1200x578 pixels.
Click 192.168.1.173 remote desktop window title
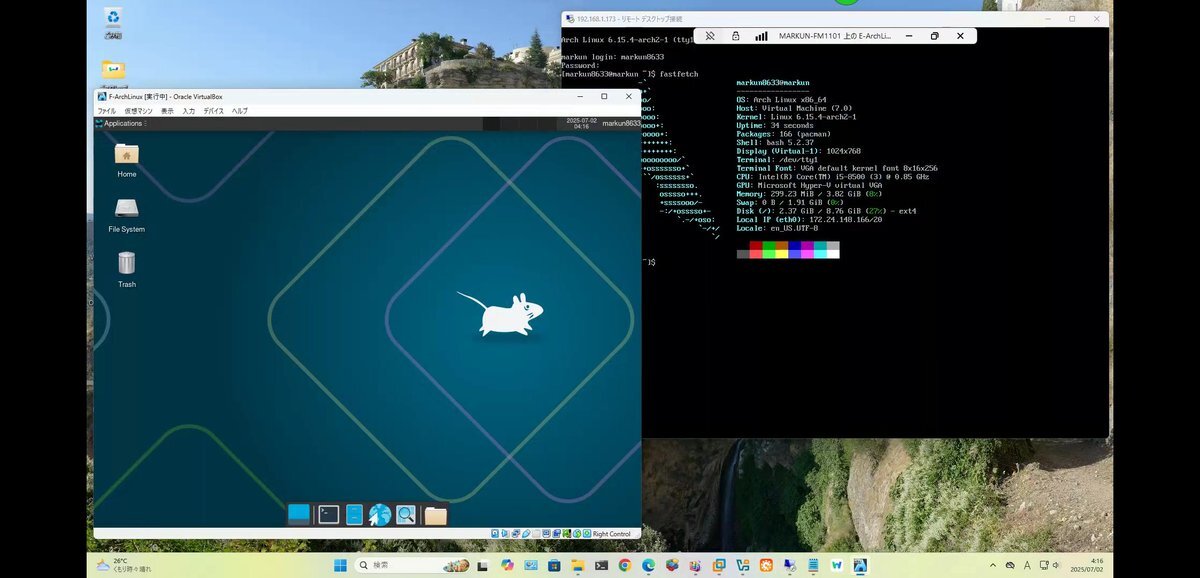[x=630, y=18]
